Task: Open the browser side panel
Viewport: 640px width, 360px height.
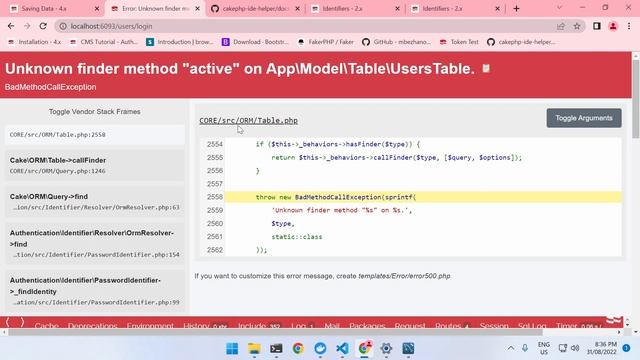Action: (x=597, y=26)
